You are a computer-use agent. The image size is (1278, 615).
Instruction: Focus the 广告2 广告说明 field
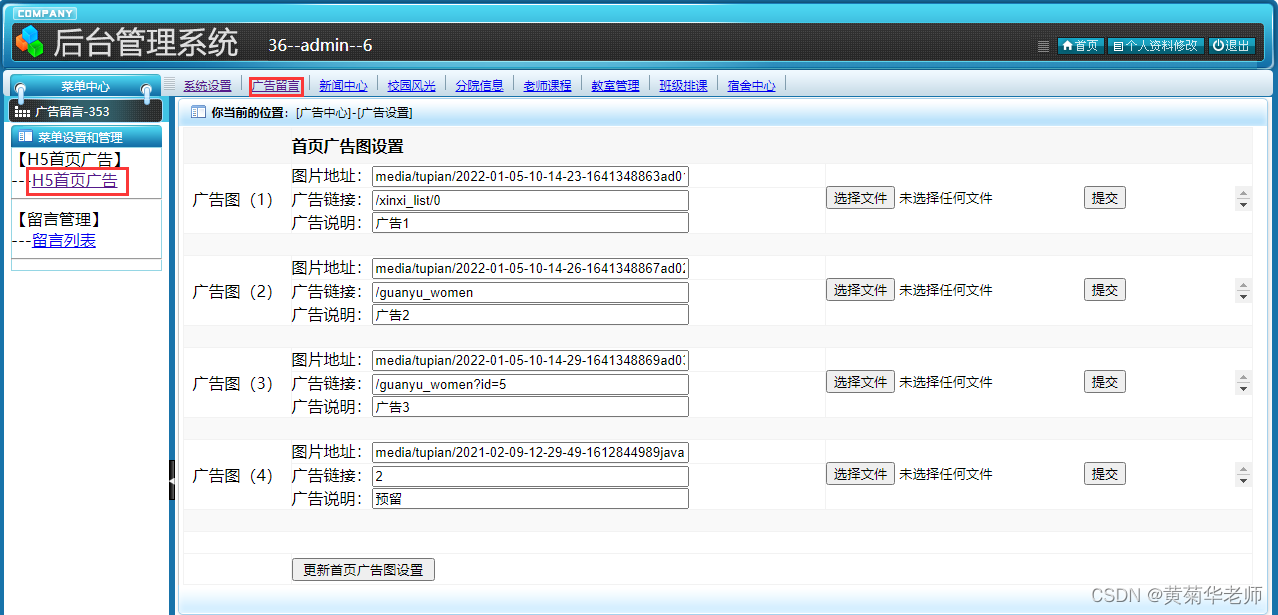click(x=530, y=315)
